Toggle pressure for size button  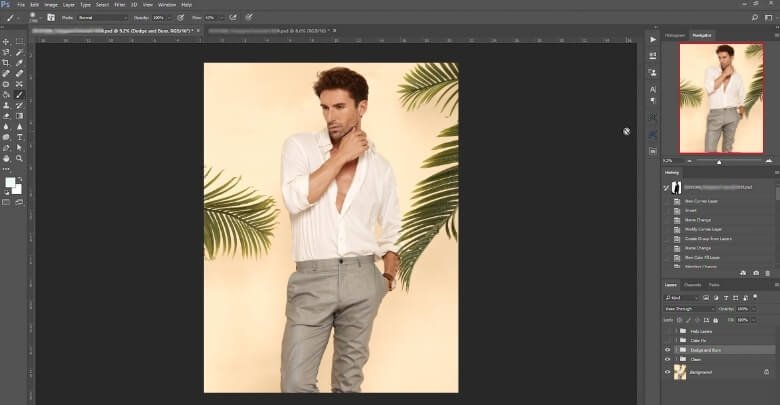click(249, 17)
